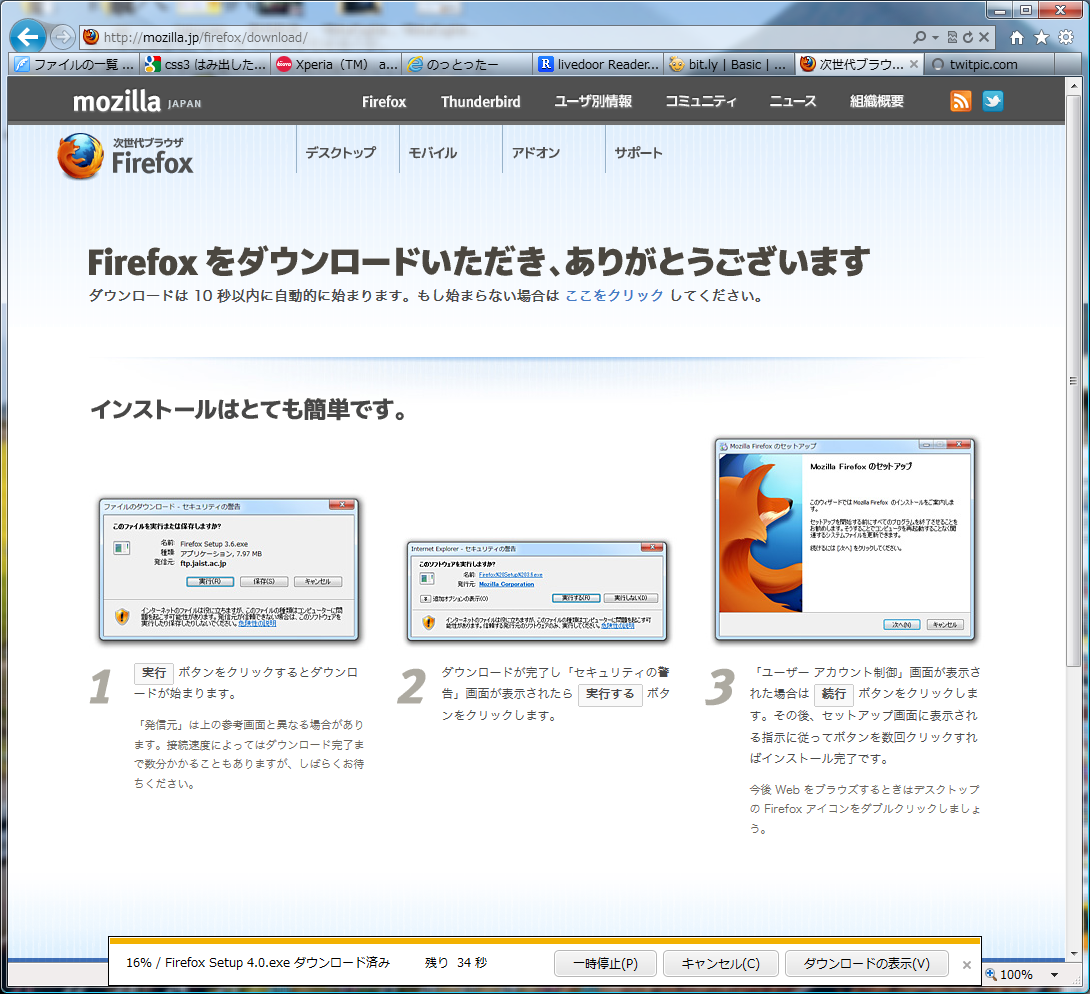
Task: Cancel the download with キャンセル(C)
Action: coord(720,963)
